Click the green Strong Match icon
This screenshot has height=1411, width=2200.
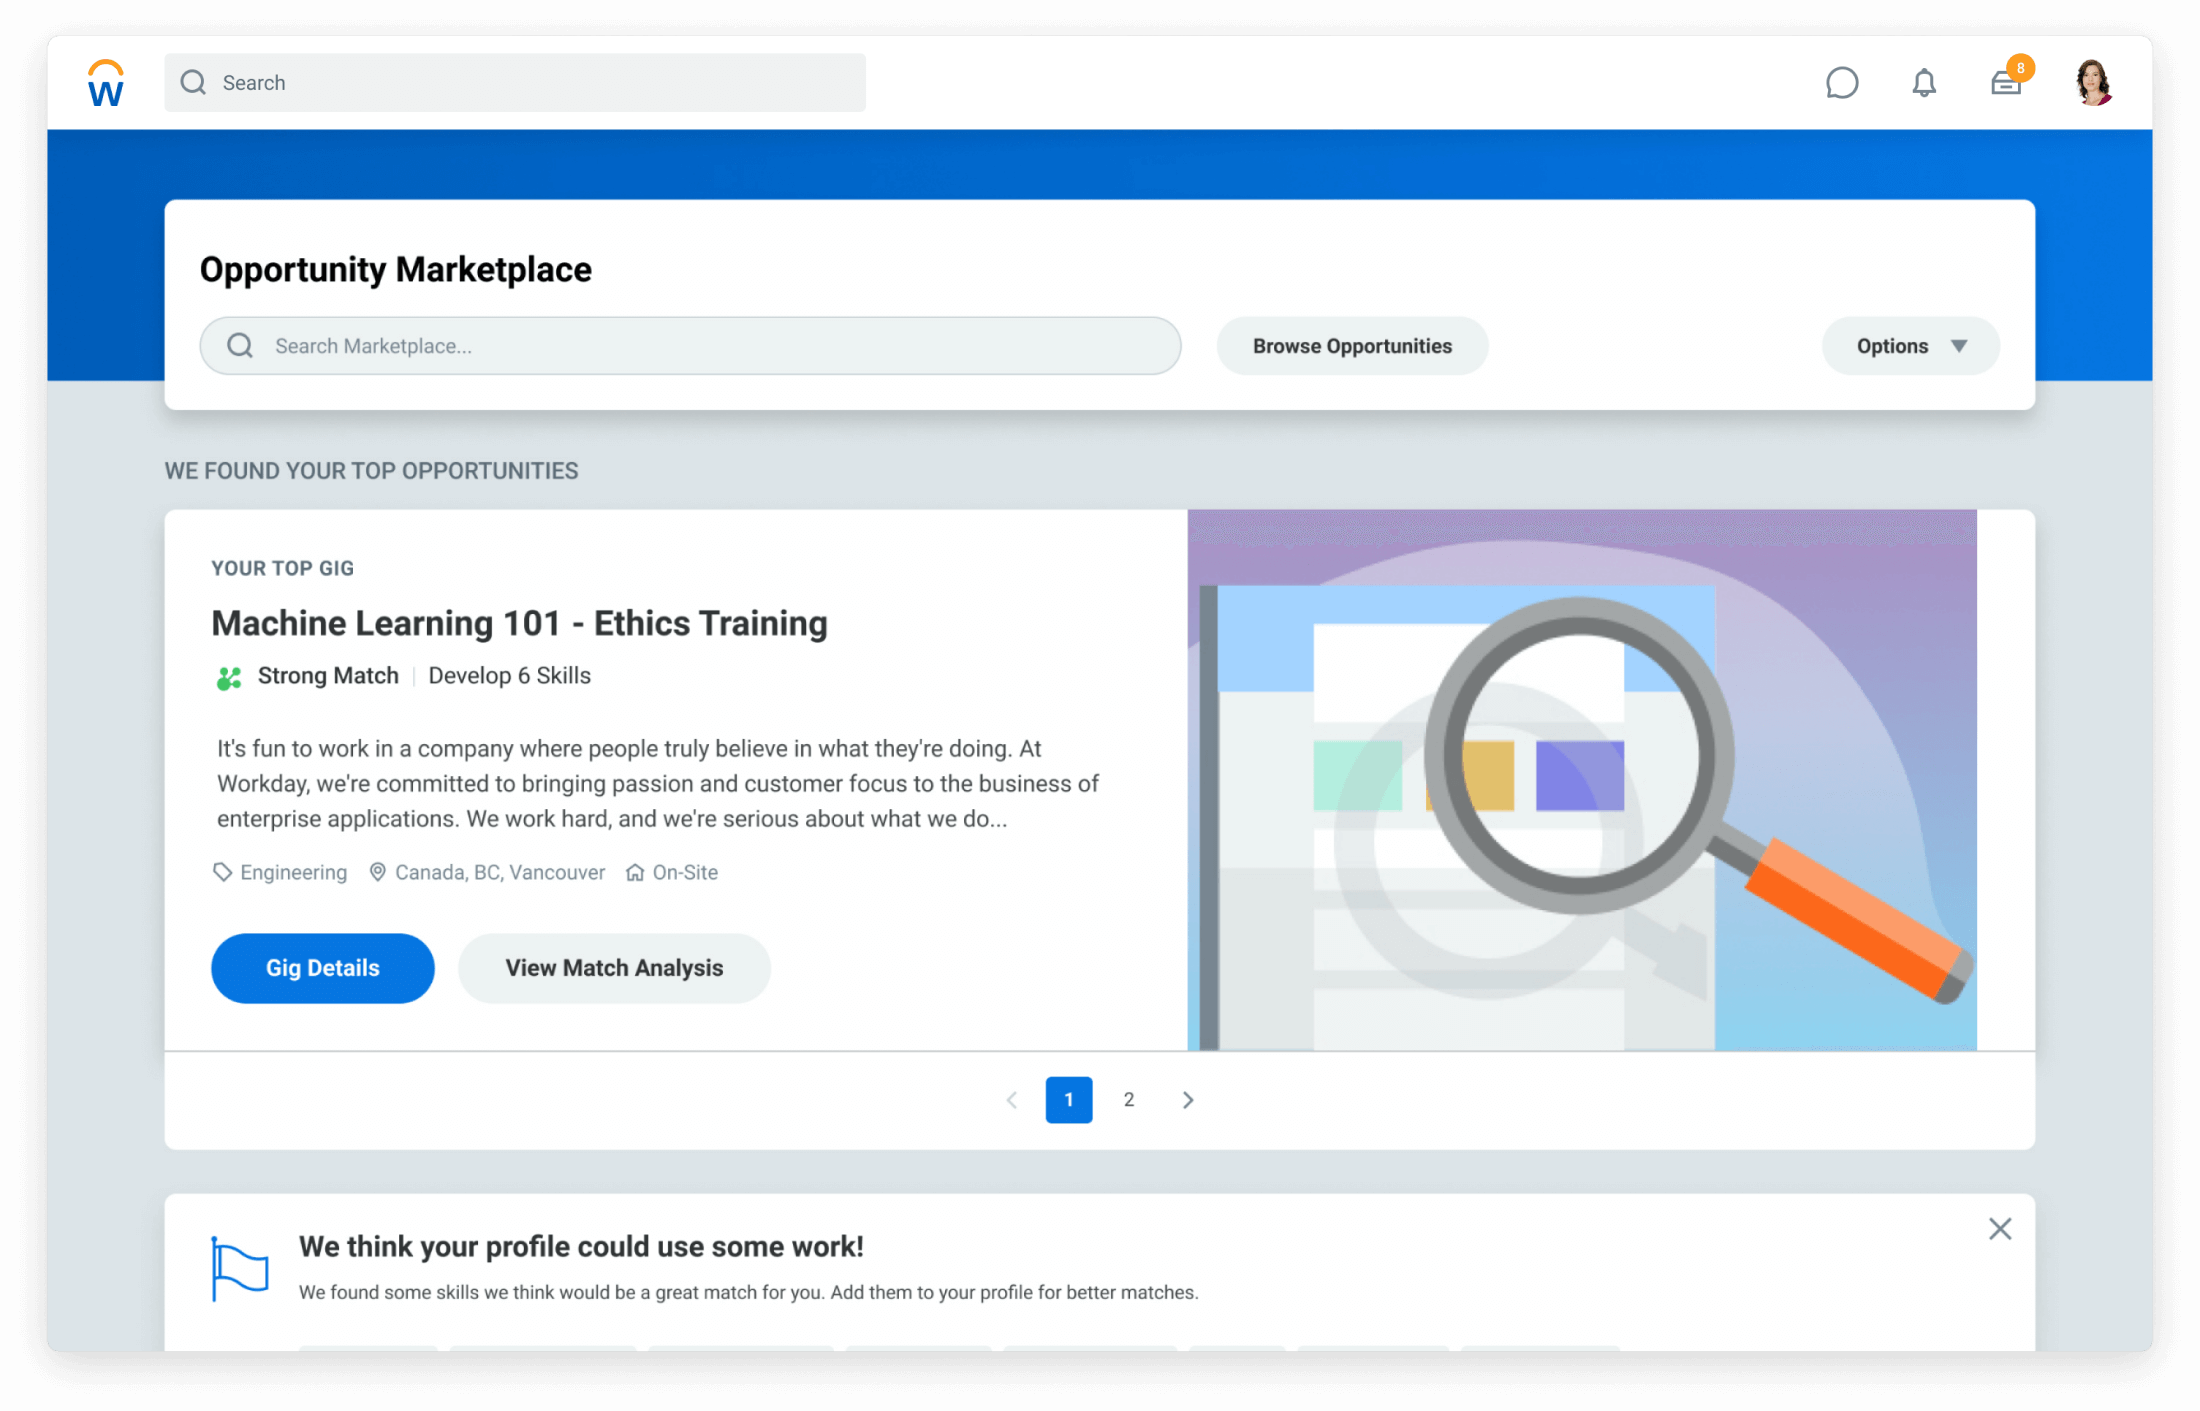click(229, 678)
